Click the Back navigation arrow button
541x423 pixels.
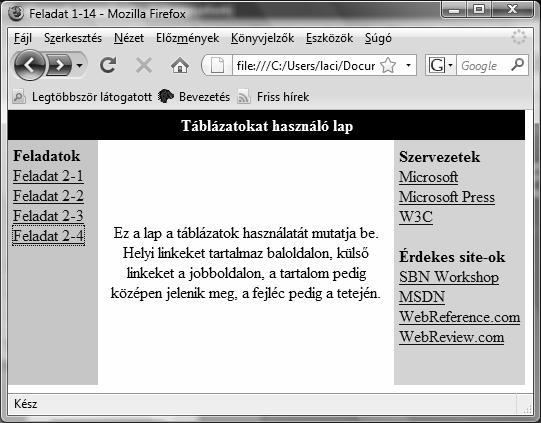click(x=29, y=65)
